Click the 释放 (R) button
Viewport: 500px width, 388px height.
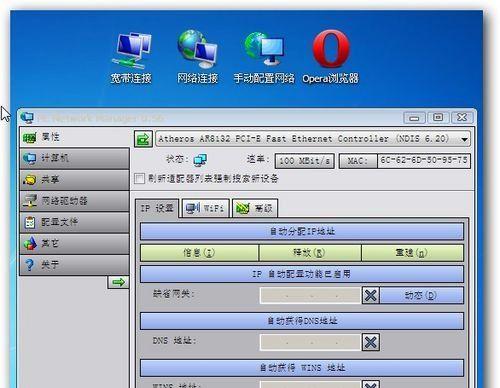pos(310,253)
